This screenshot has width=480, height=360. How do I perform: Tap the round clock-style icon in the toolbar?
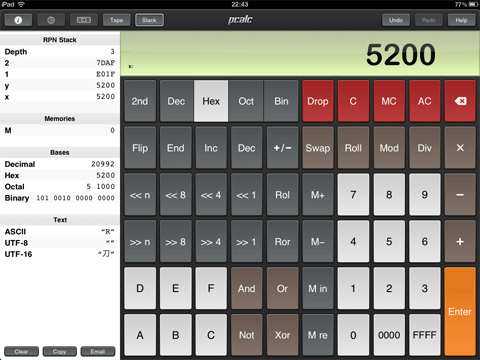pyautogui.click(x=51, y=20)
